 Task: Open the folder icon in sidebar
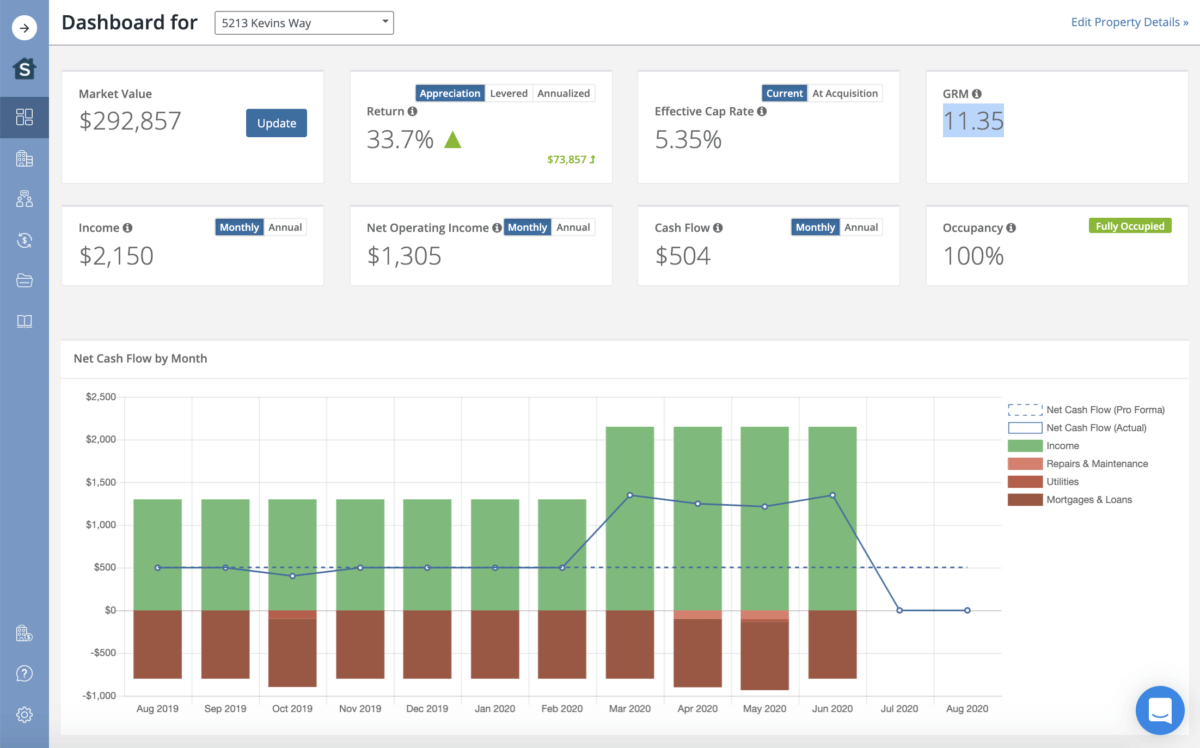24,281
